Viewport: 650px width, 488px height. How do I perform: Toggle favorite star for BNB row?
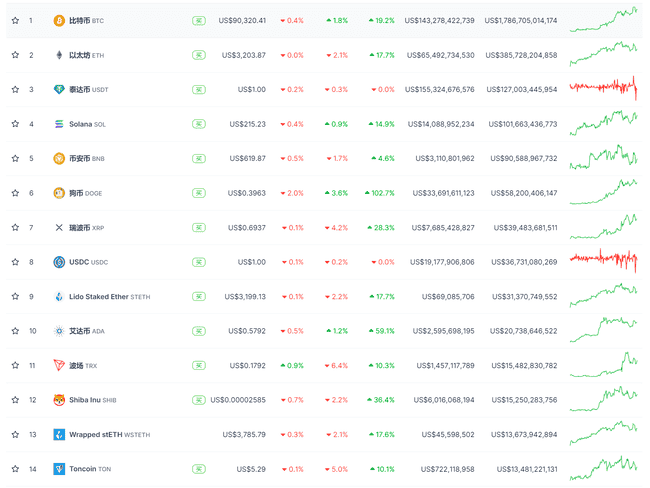pos(15,158)
